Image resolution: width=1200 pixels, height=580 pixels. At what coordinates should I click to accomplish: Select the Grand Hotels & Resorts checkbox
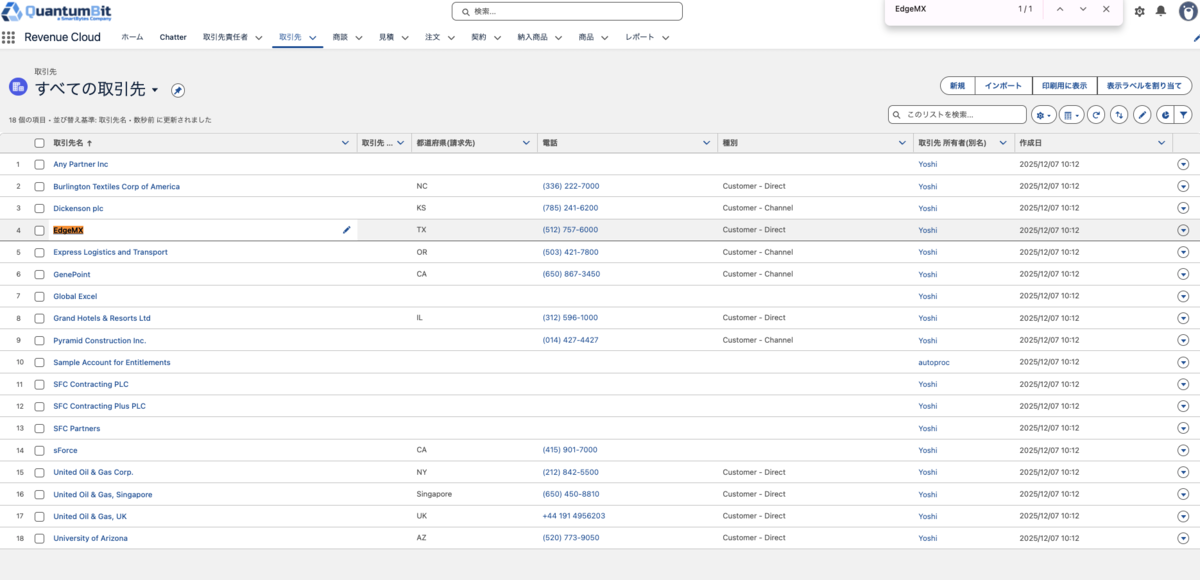coord(40,318)
